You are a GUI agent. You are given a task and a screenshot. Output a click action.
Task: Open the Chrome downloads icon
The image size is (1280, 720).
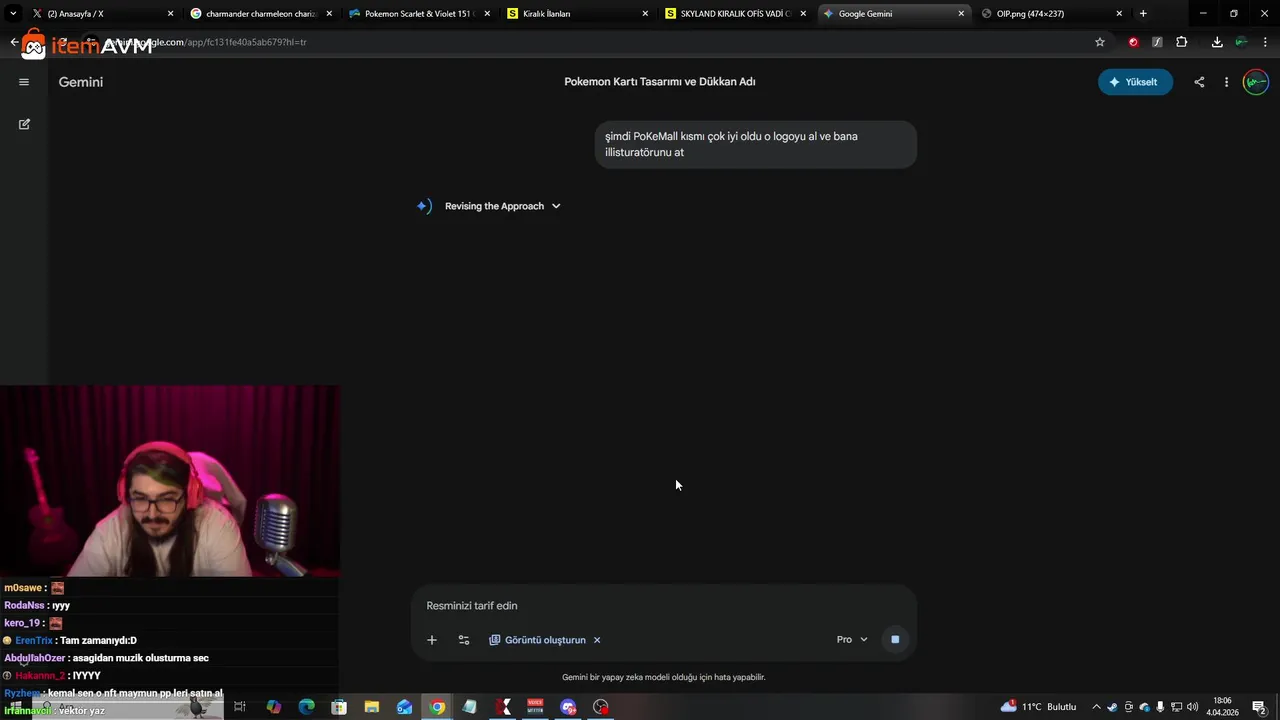point(1217,42)
